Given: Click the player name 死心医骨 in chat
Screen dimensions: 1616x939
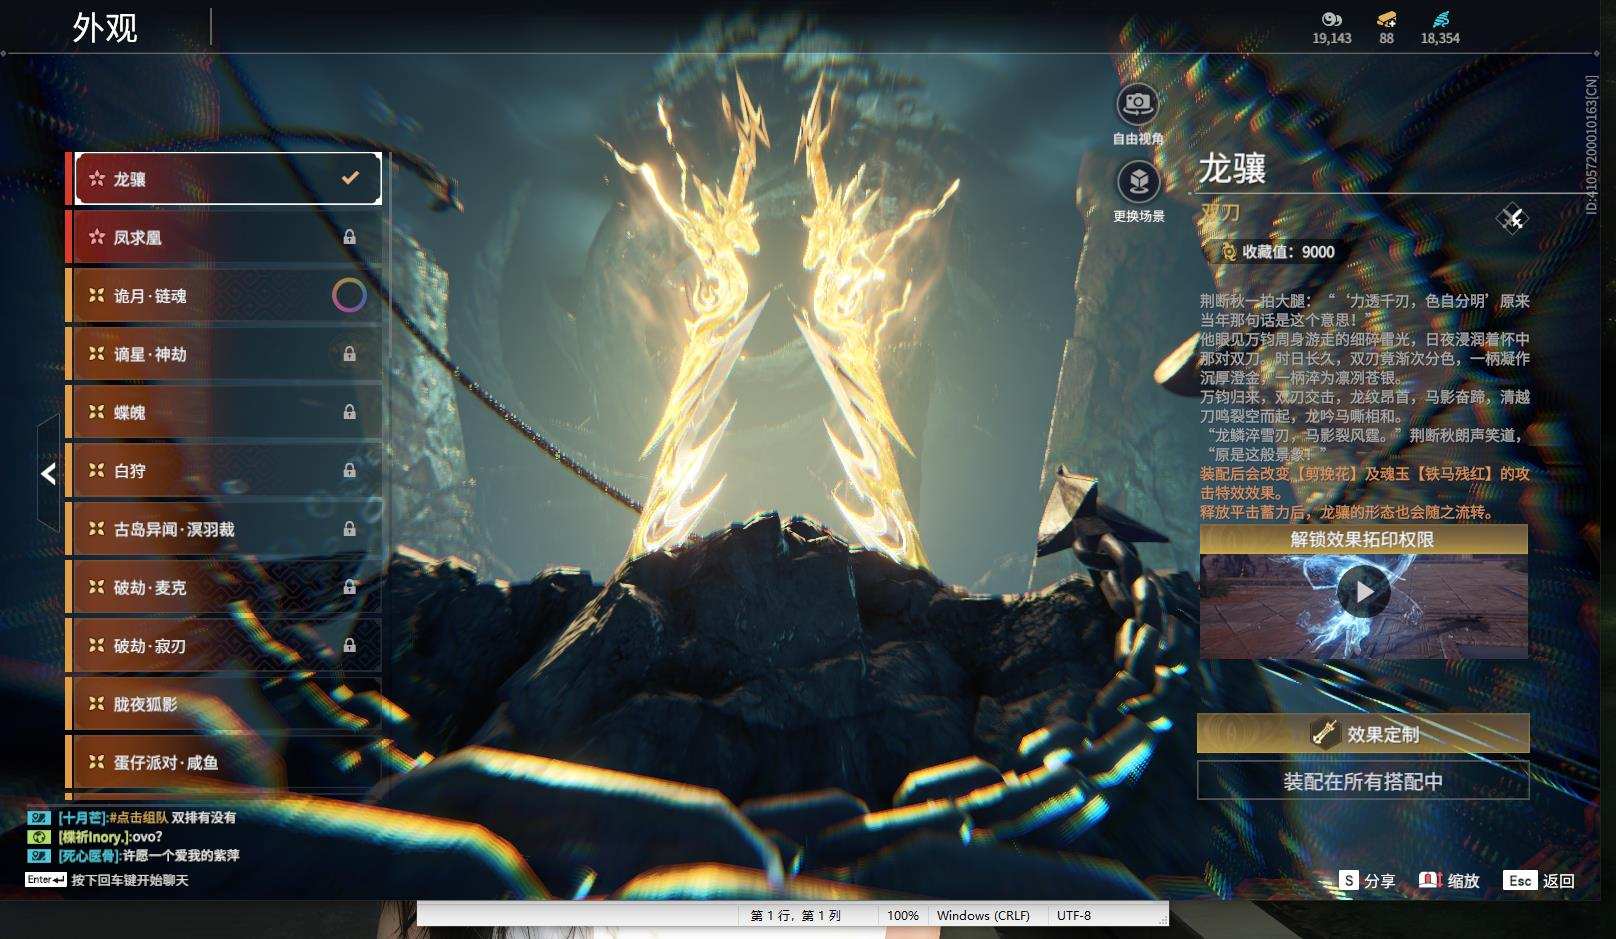Looking at the screenshot, I should pos(88,856).
